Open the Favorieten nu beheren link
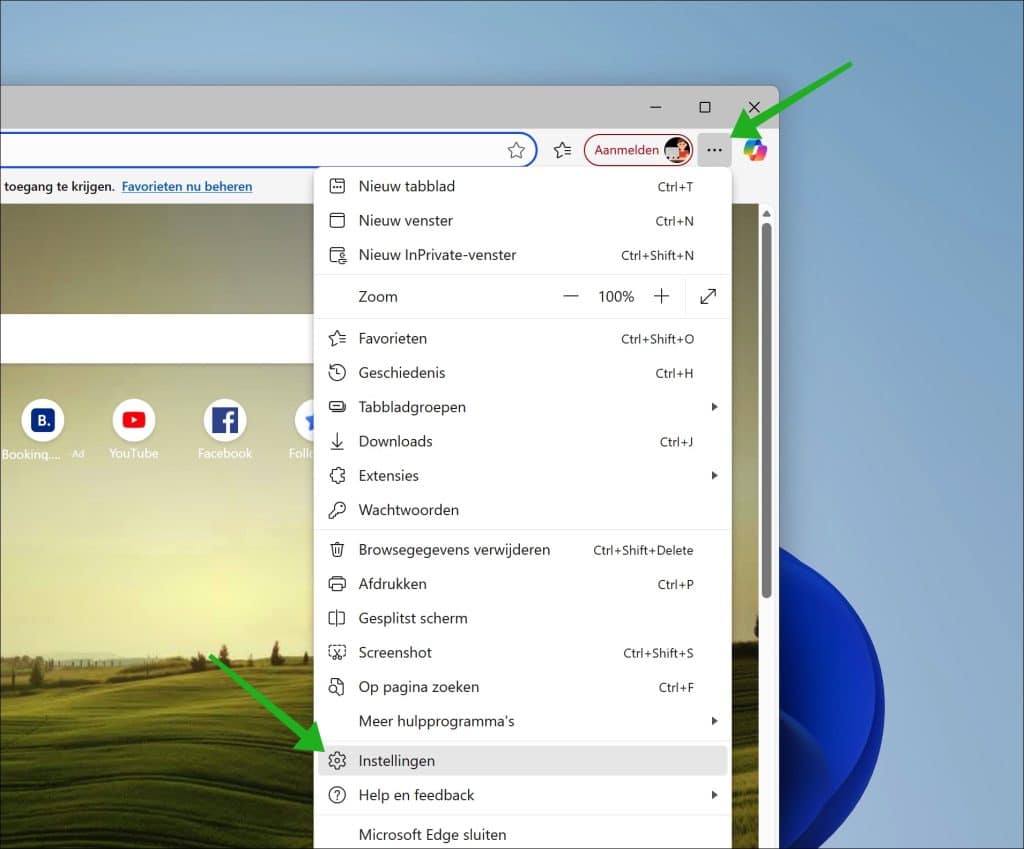Screen dimensions: 1024x849 coord(186,186)
